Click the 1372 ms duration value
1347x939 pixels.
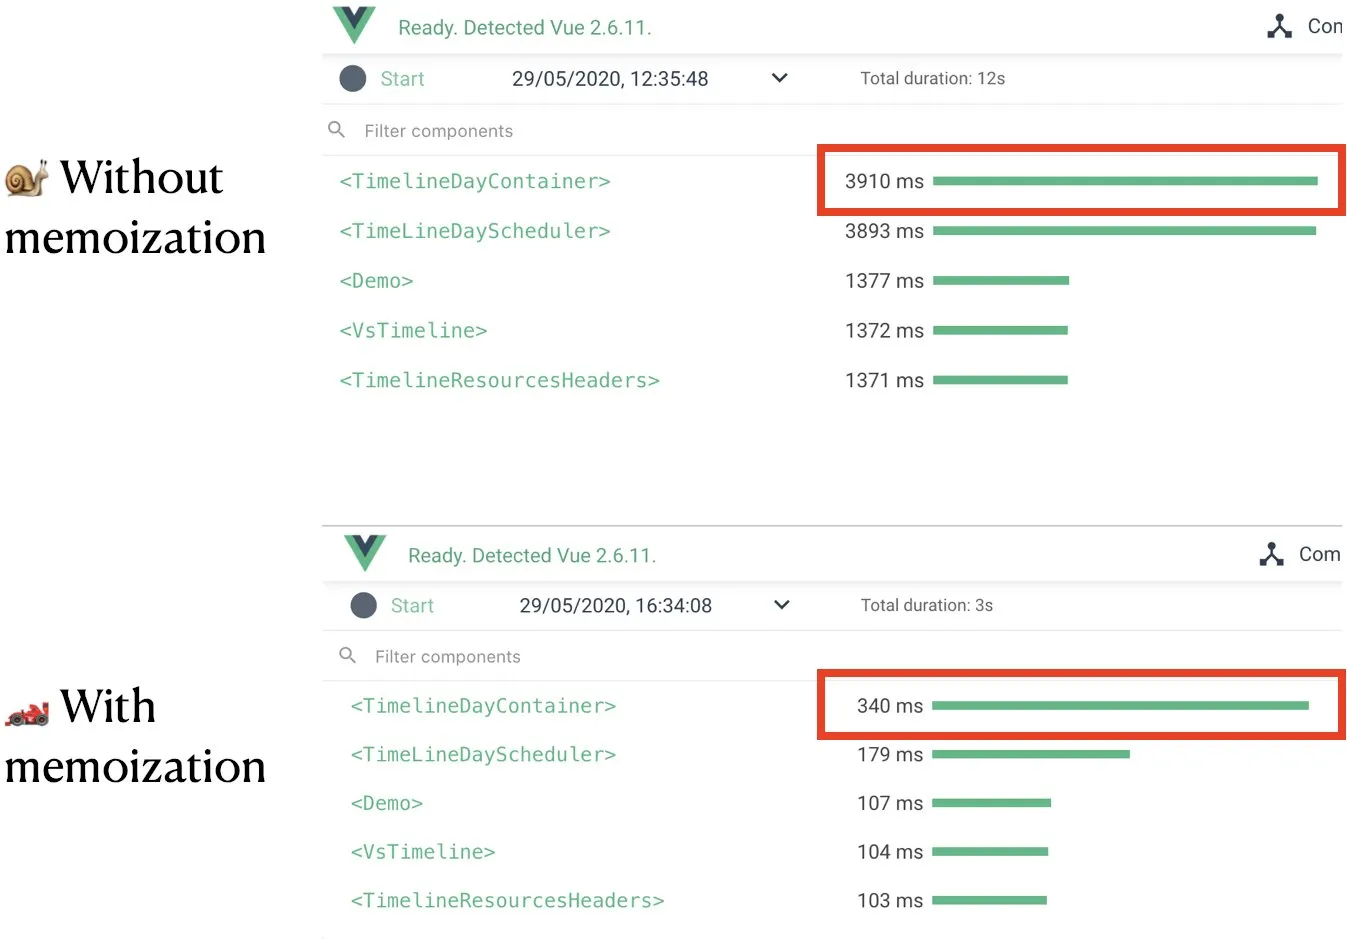point(884,330)
